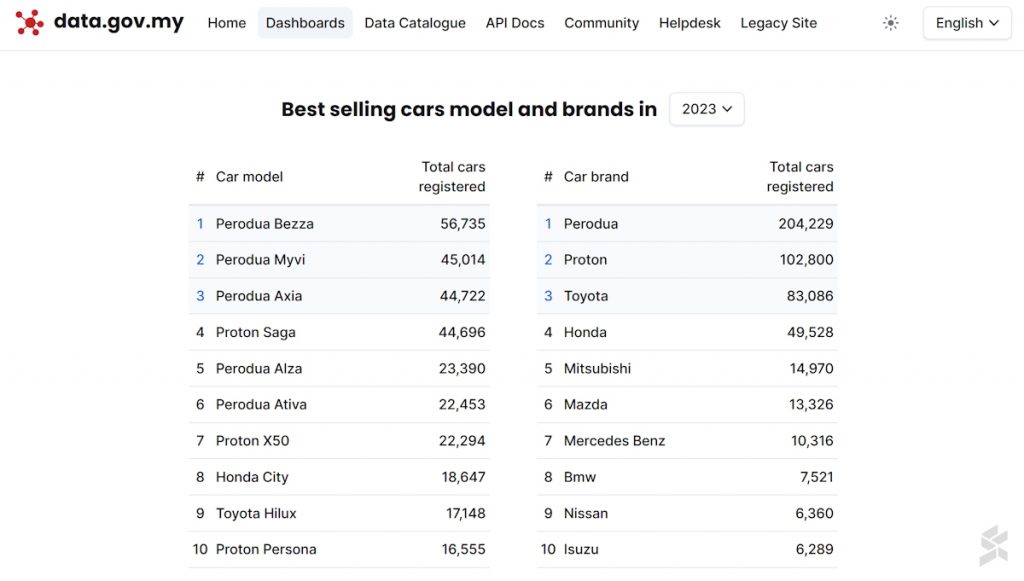Open the API Docs menu item

point(515,23)
